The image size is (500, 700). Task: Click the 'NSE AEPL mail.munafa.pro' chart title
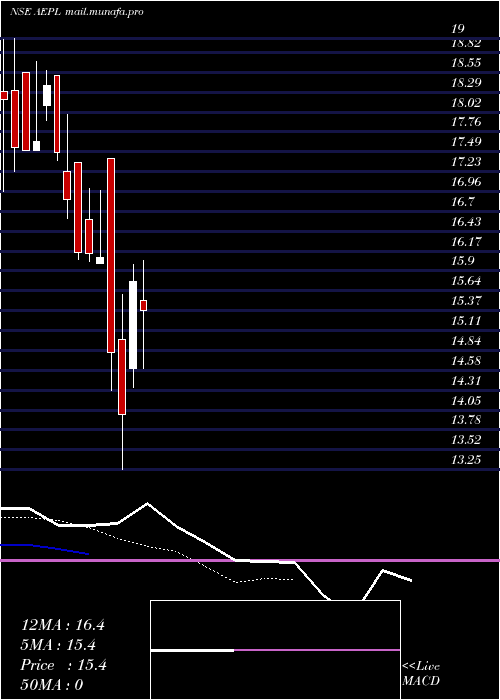click(77, 12)
